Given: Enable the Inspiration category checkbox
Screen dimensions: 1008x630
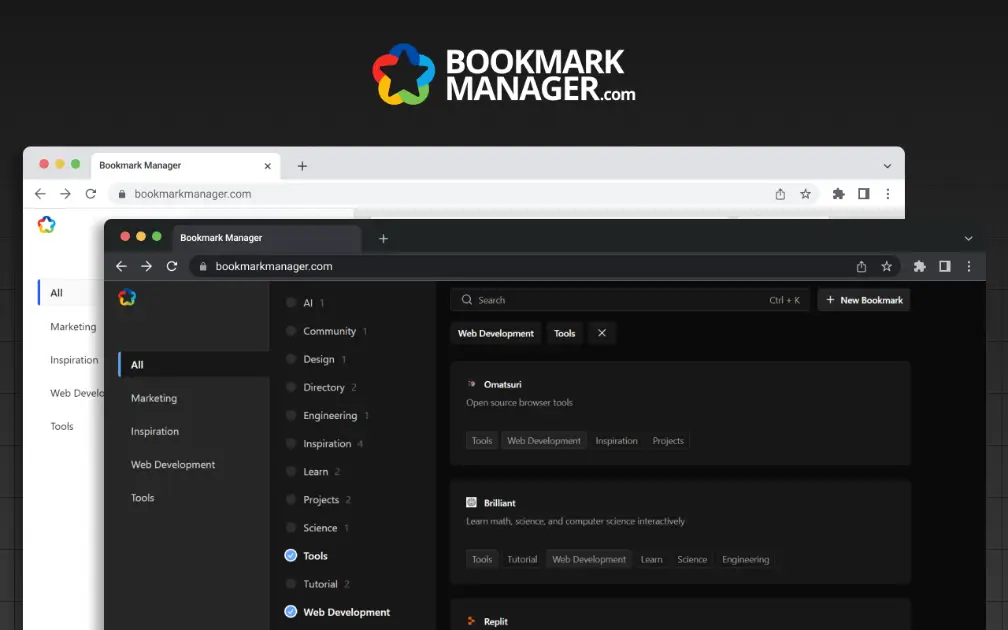Looking at the screenshot, I should point(289,443).
